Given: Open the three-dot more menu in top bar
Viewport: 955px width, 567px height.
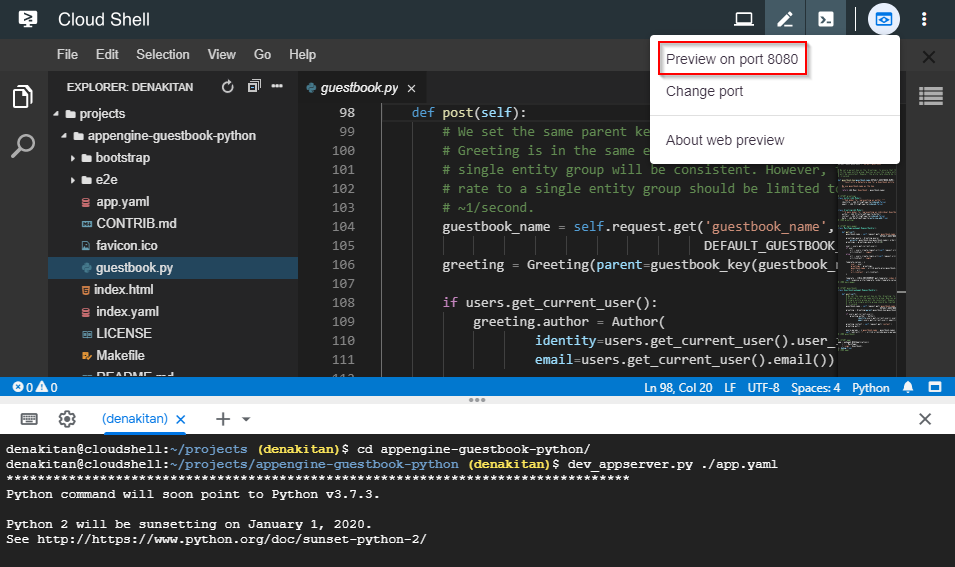Looking at the screenshot, I should [924, 19].
